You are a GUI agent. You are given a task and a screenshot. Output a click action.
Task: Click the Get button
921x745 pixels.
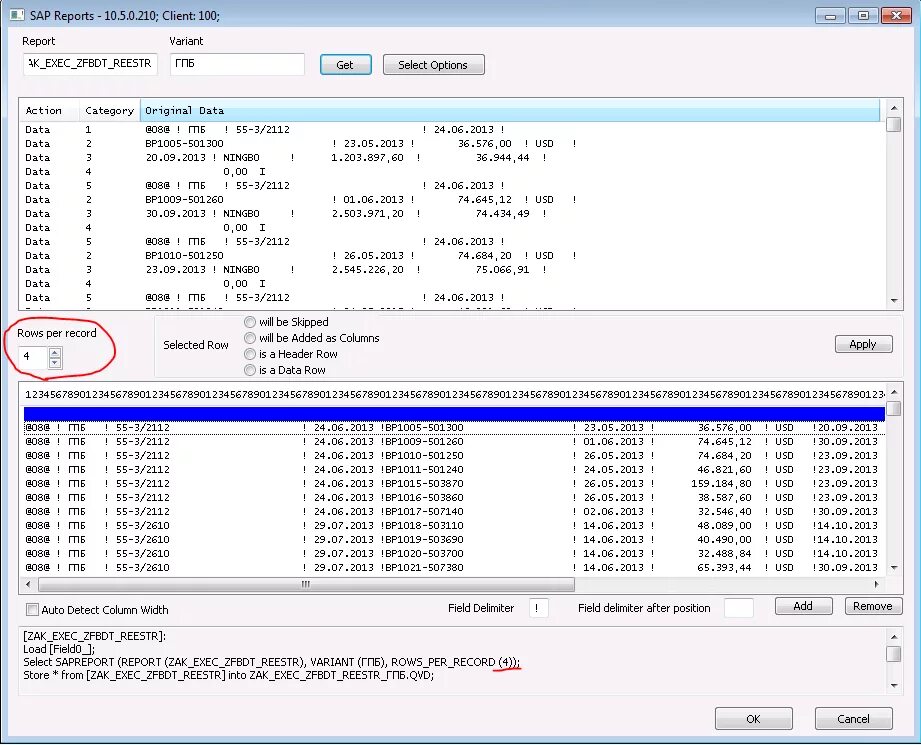tap(345, 64)
